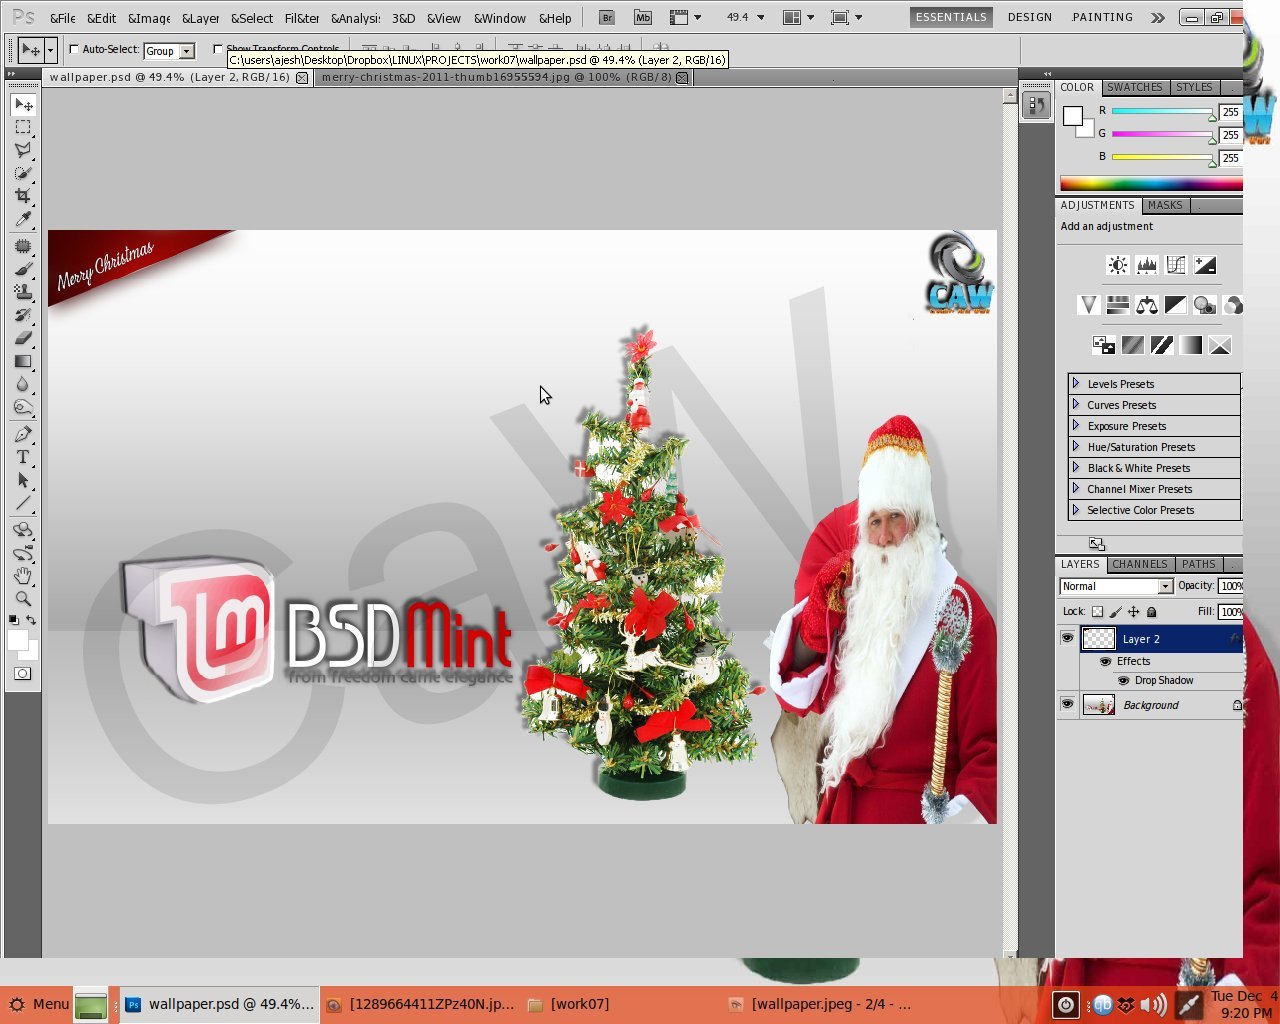Add an Invert adjustment
Viewport: 1280px width, 1024px height.
tap(1104, 345)
